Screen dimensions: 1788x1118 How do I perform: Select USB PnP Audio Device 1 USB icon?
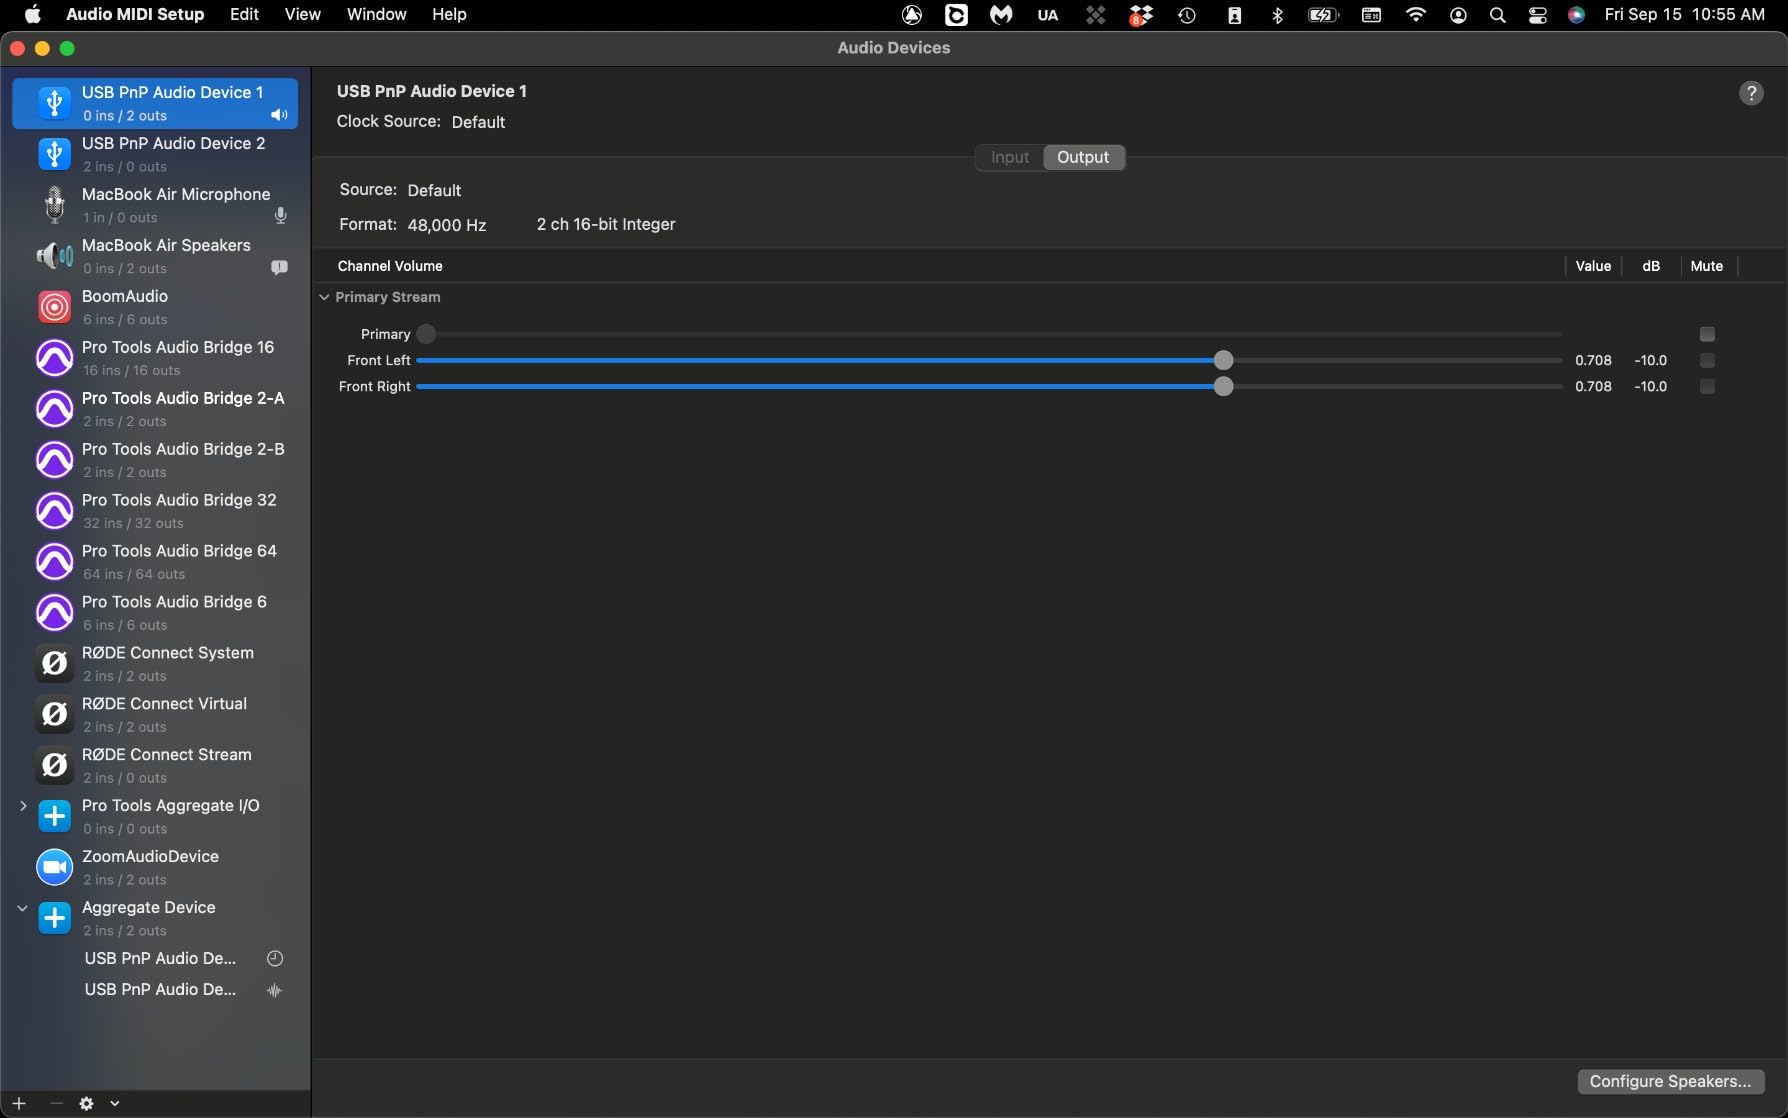coord(54,103)
